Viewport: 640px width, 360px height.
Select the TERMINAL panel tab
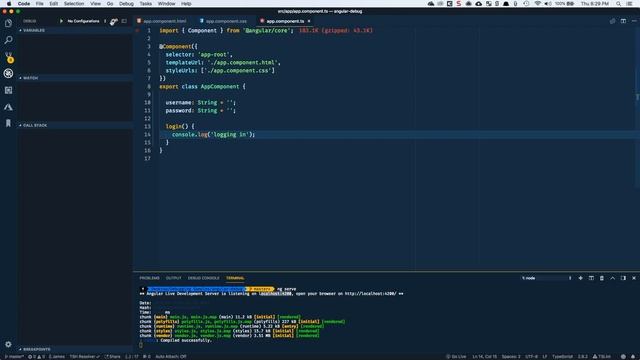tap(235, 278)
